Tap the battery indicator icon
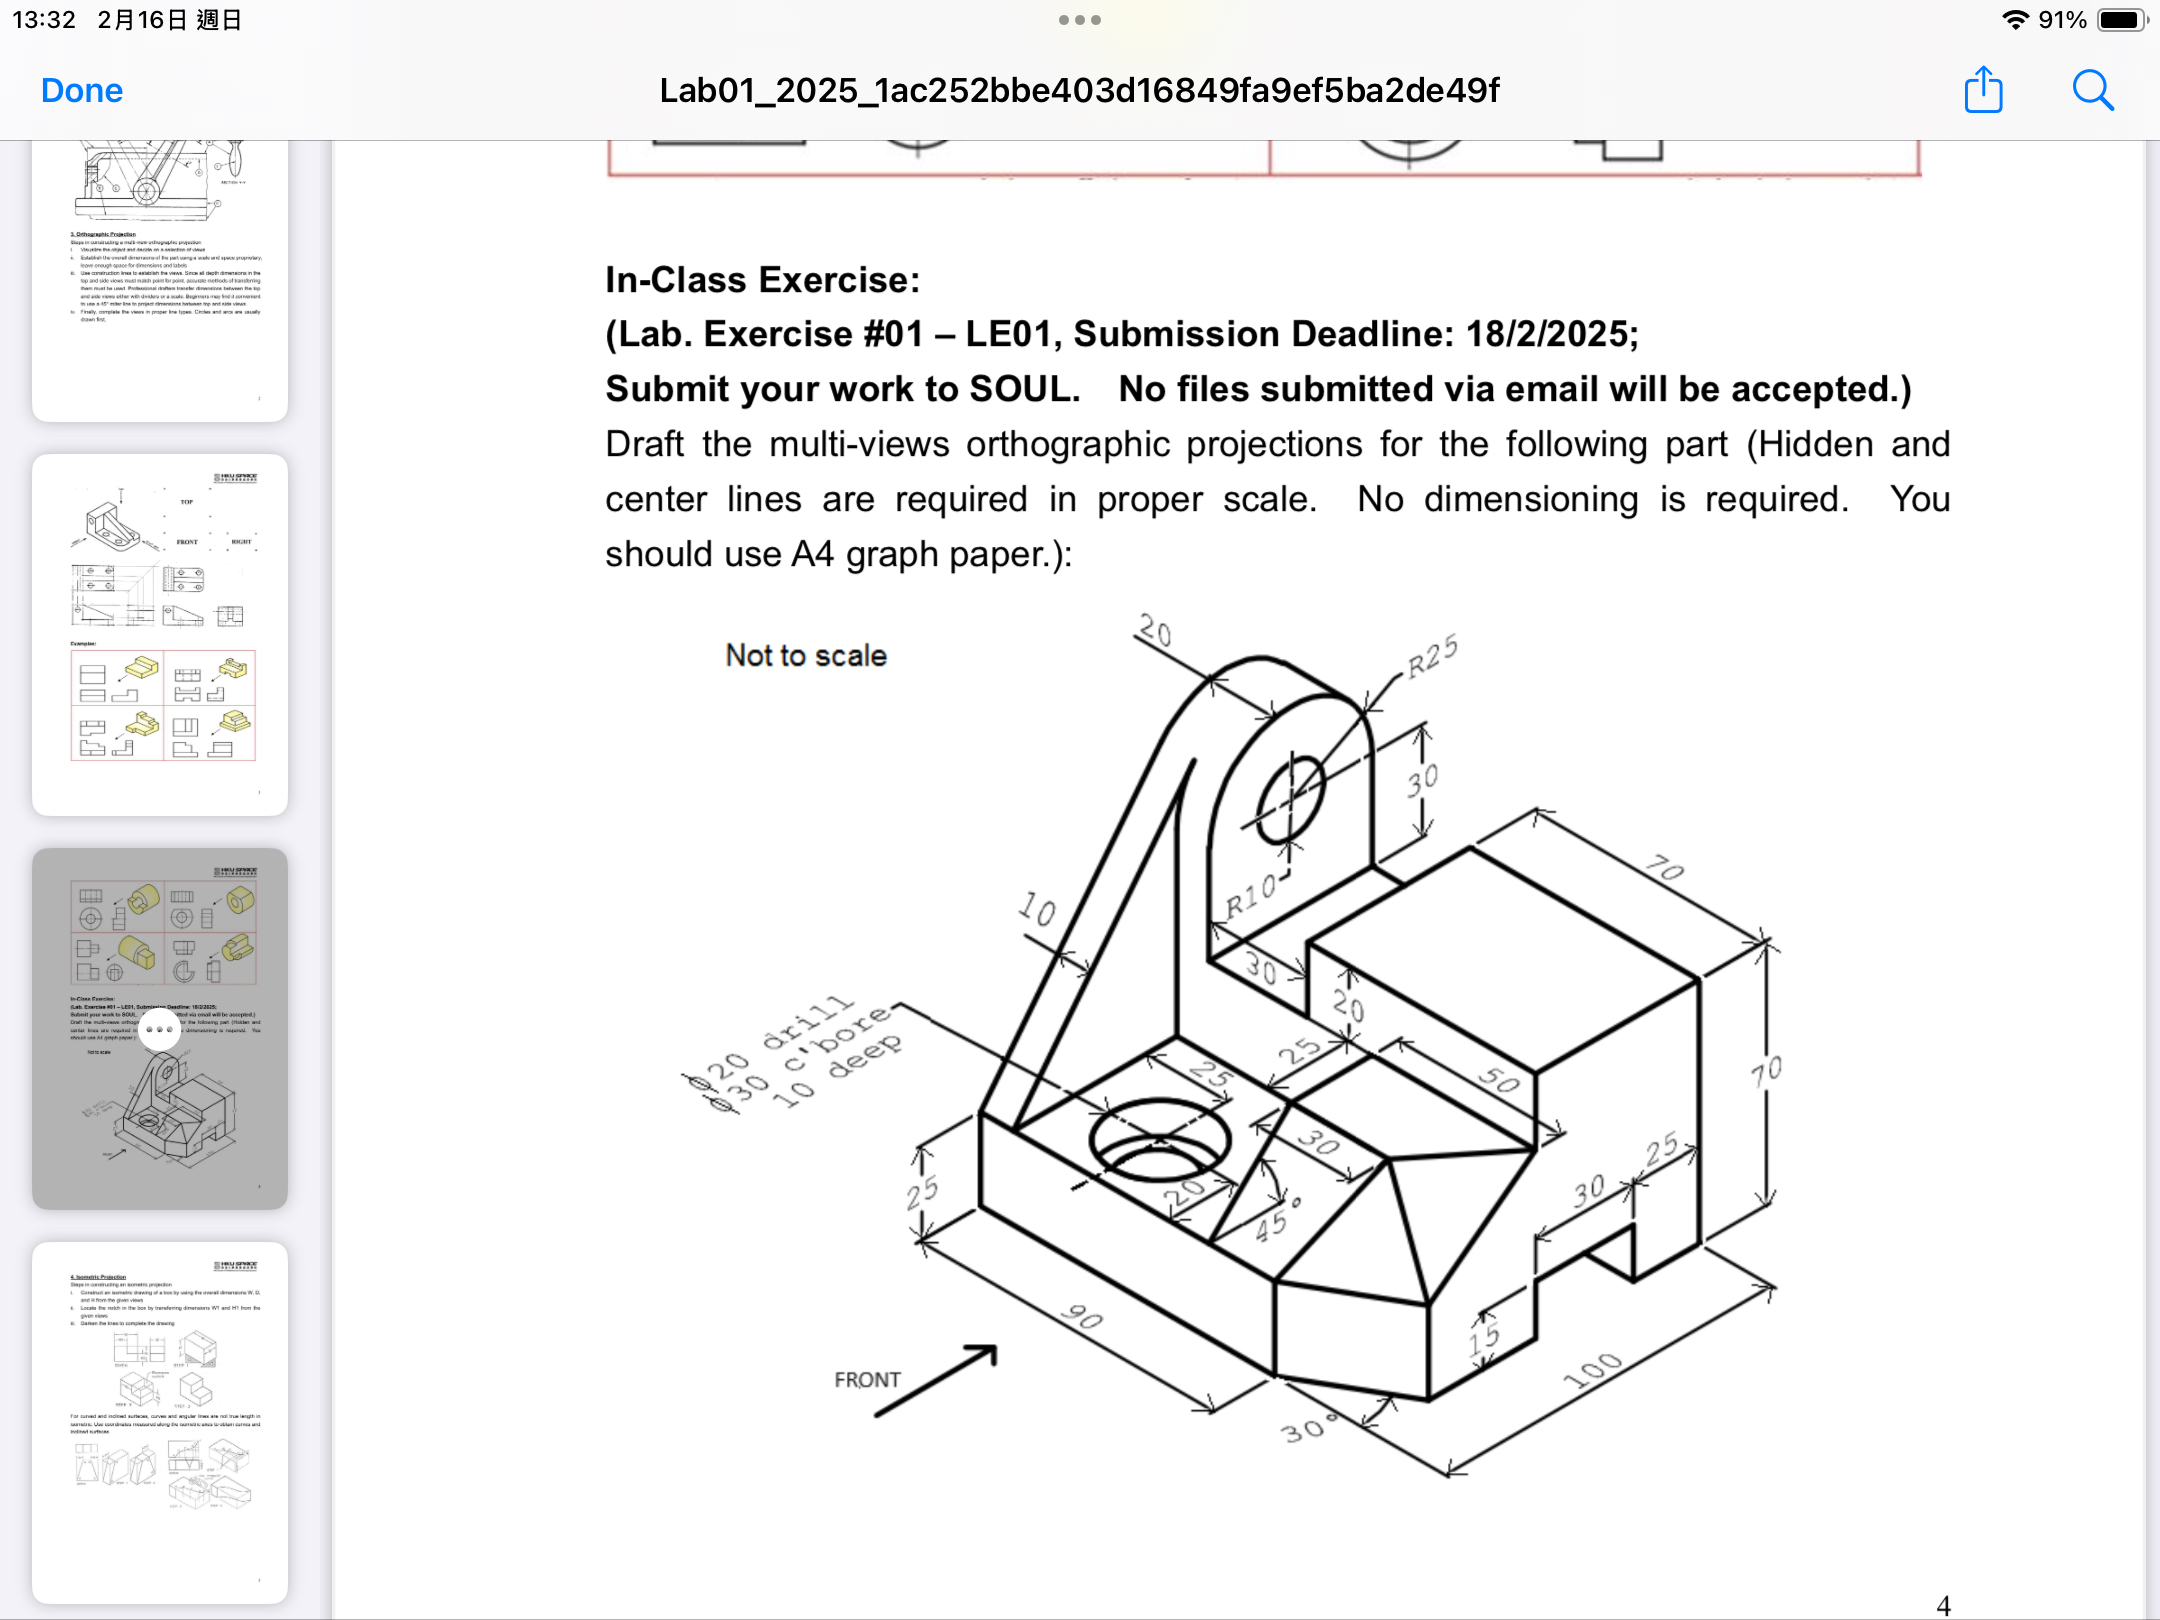 pos(2121,20)
